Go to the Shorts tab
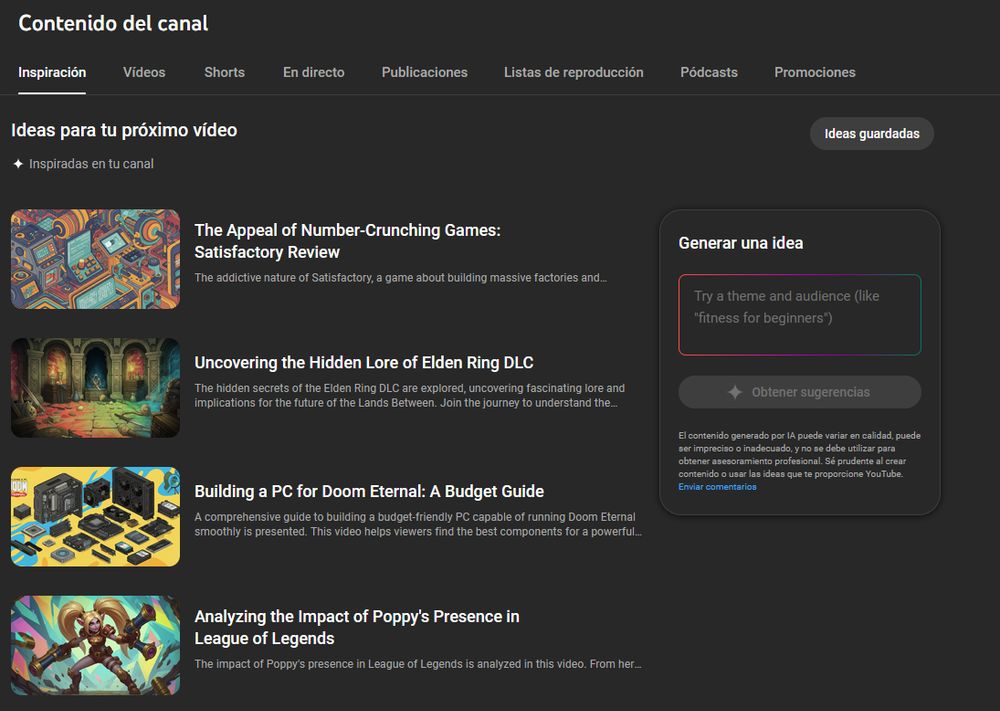 point(224,72)
